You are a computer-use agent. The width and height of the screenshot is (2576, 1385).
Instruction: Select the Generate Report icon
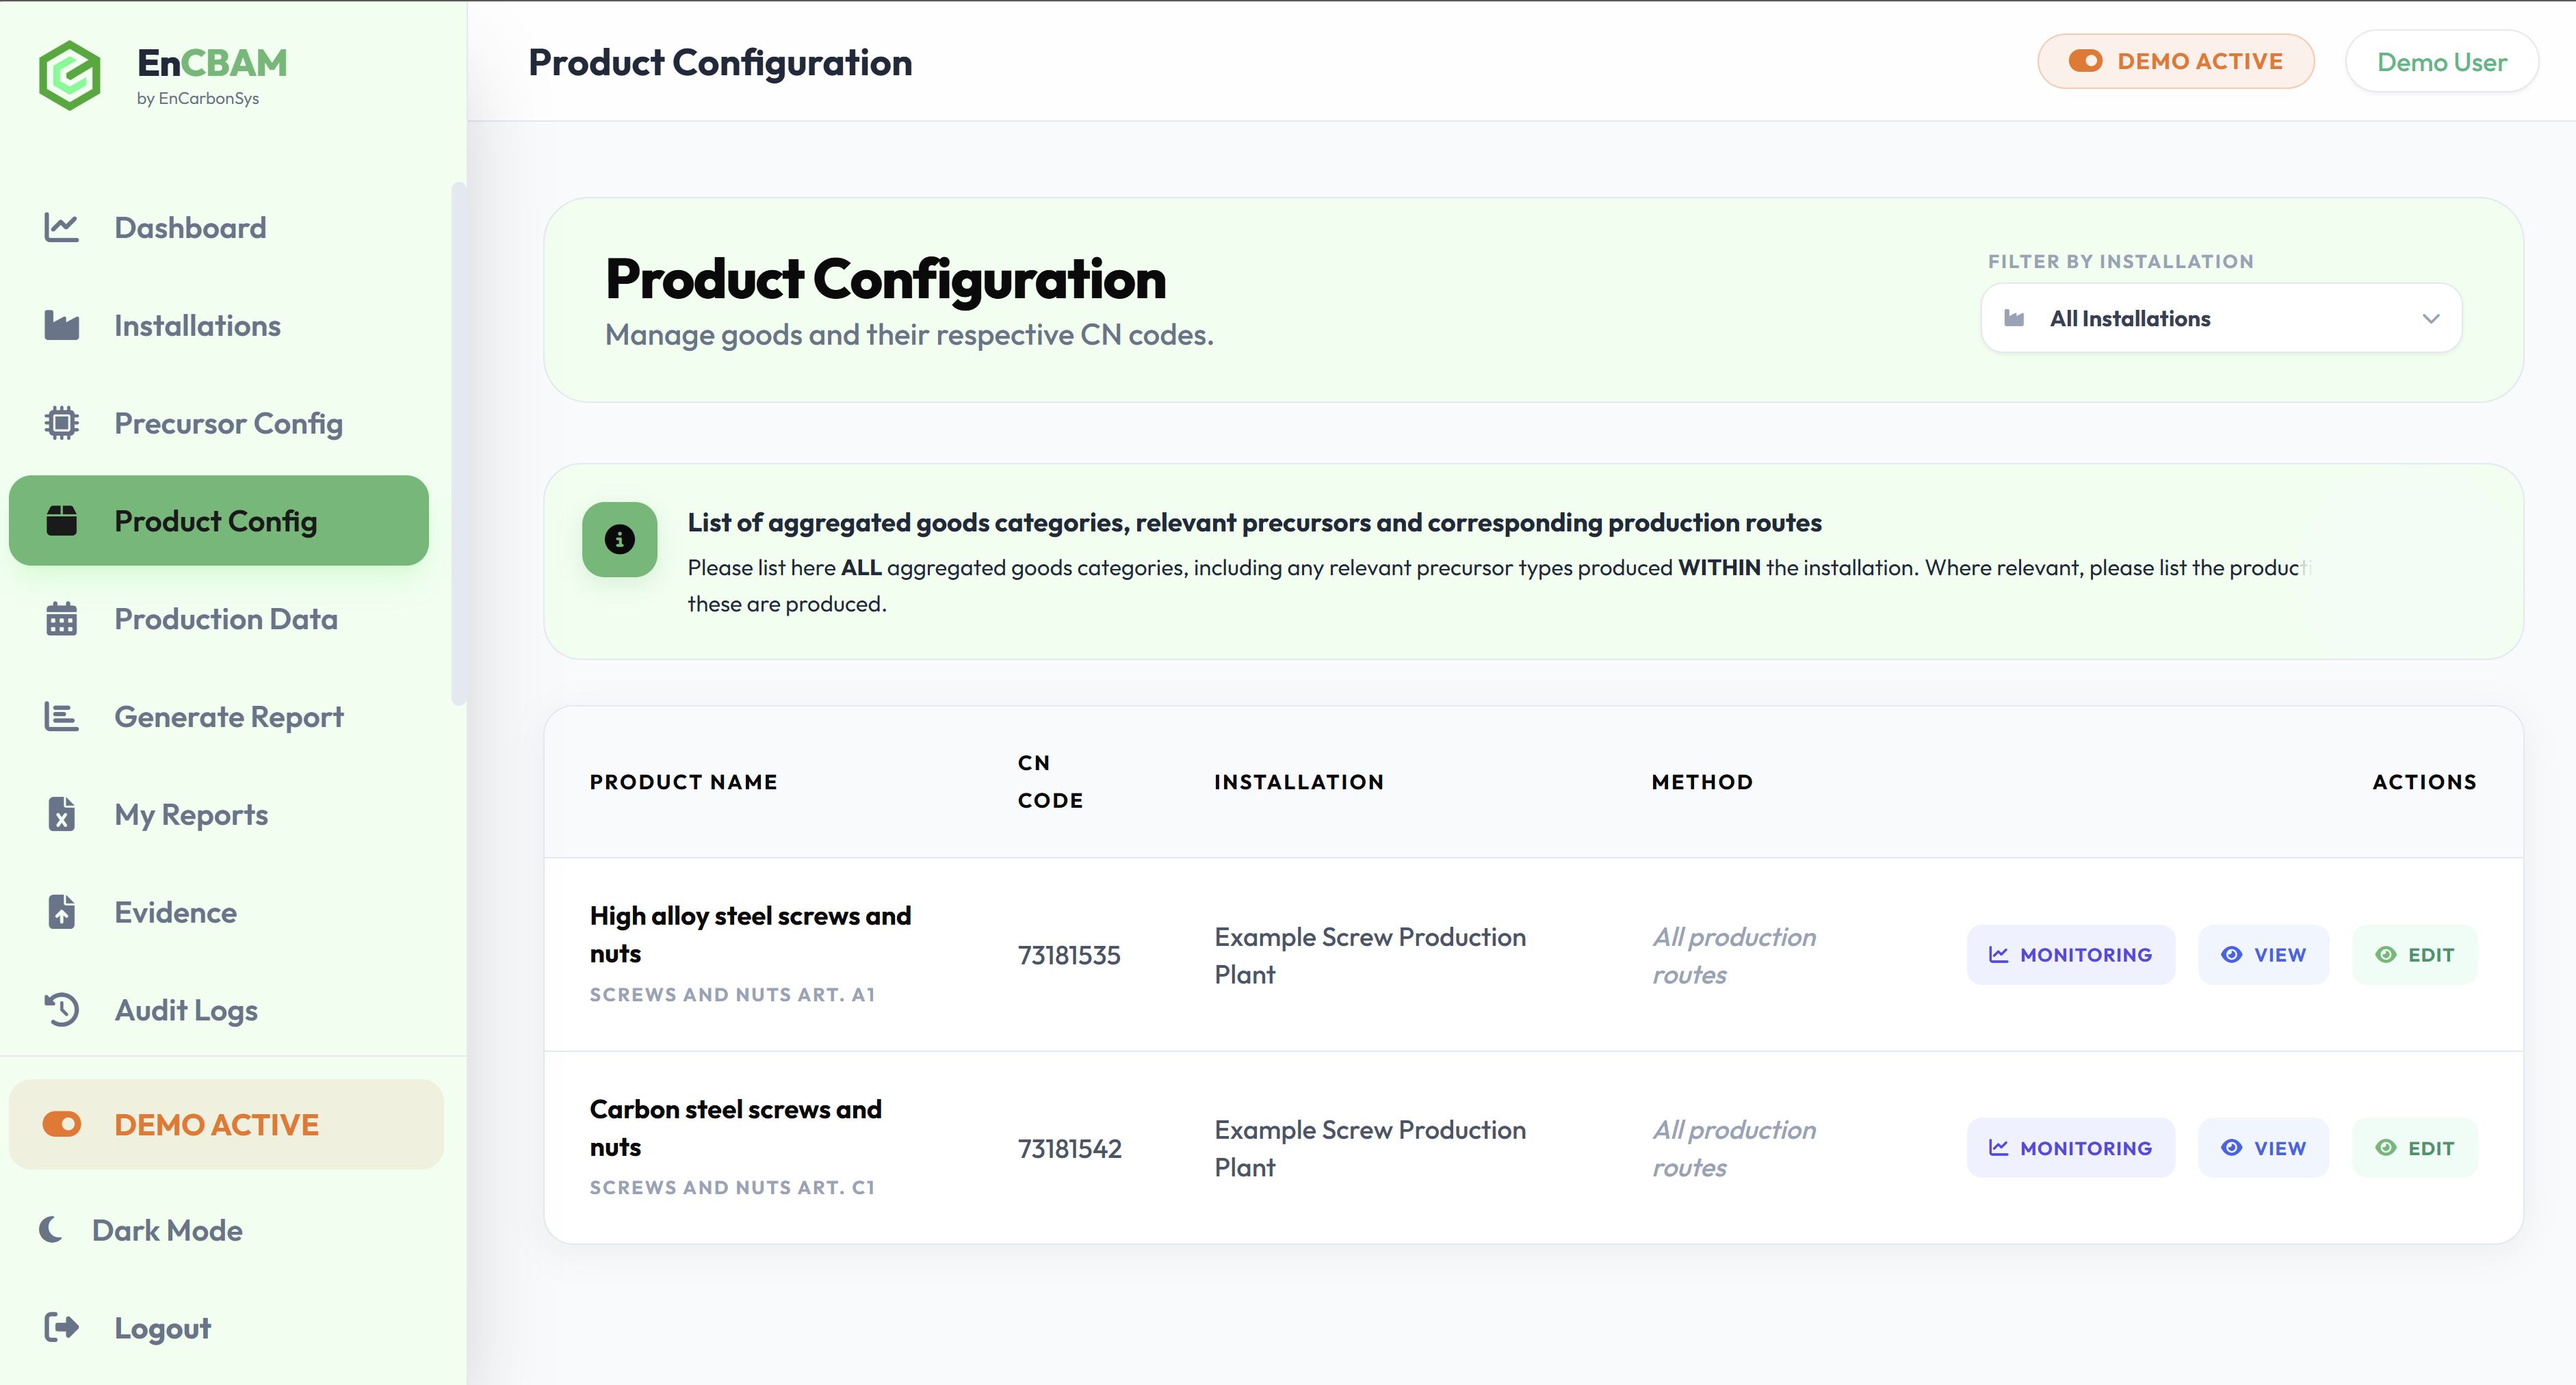pos(62,716)
